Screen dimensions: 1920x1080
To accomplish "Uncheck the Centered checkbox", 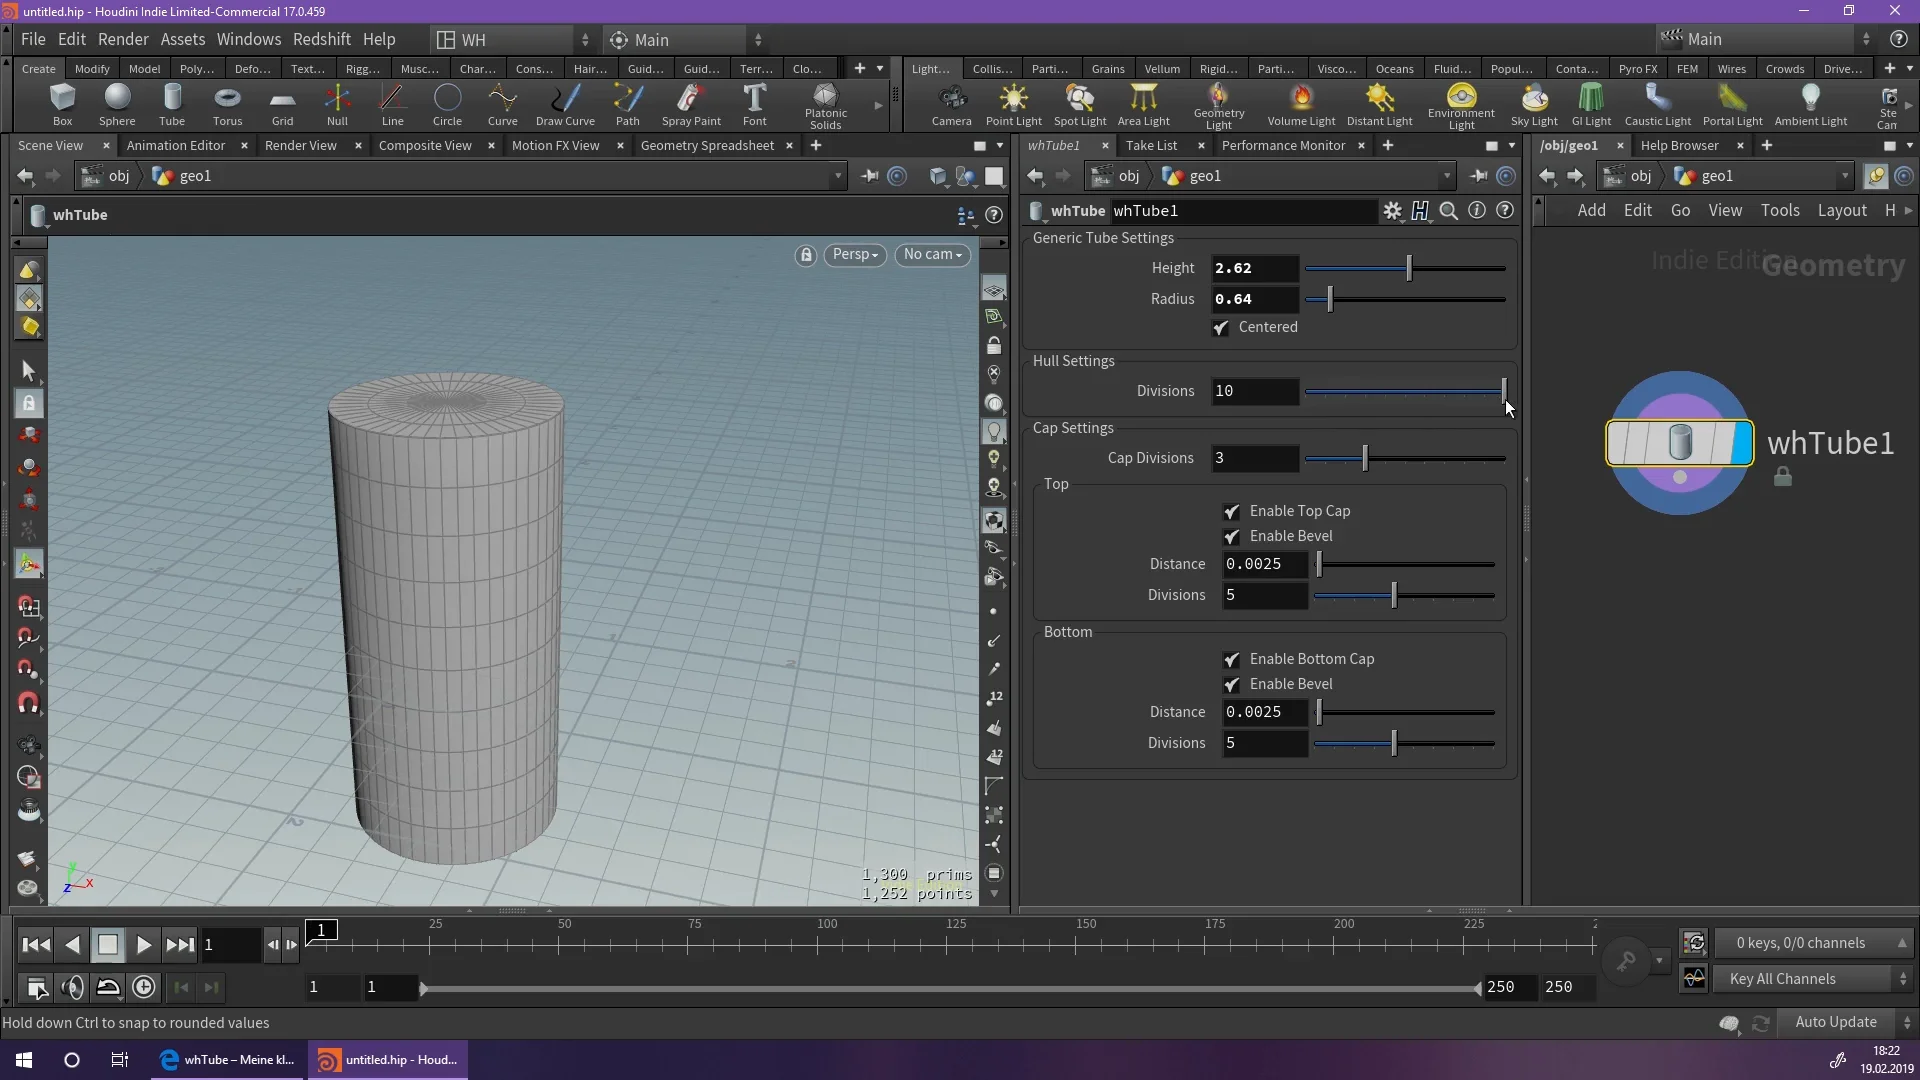I will pyautogui.click(x=1221, y=328).
